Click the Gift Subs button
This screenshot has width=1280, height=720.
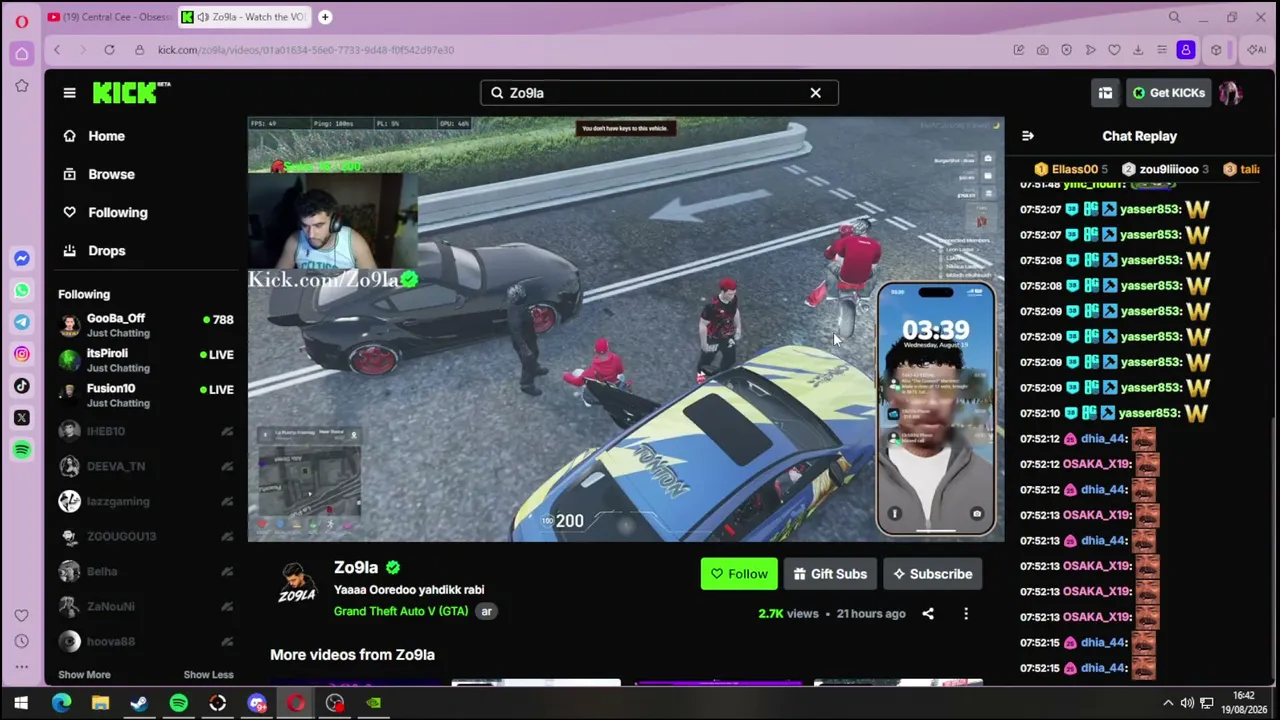pos(830,574)
